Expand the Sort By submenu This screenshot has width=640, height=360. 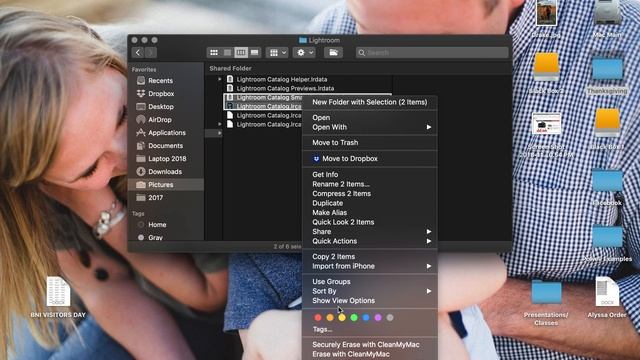click(370, 291)
